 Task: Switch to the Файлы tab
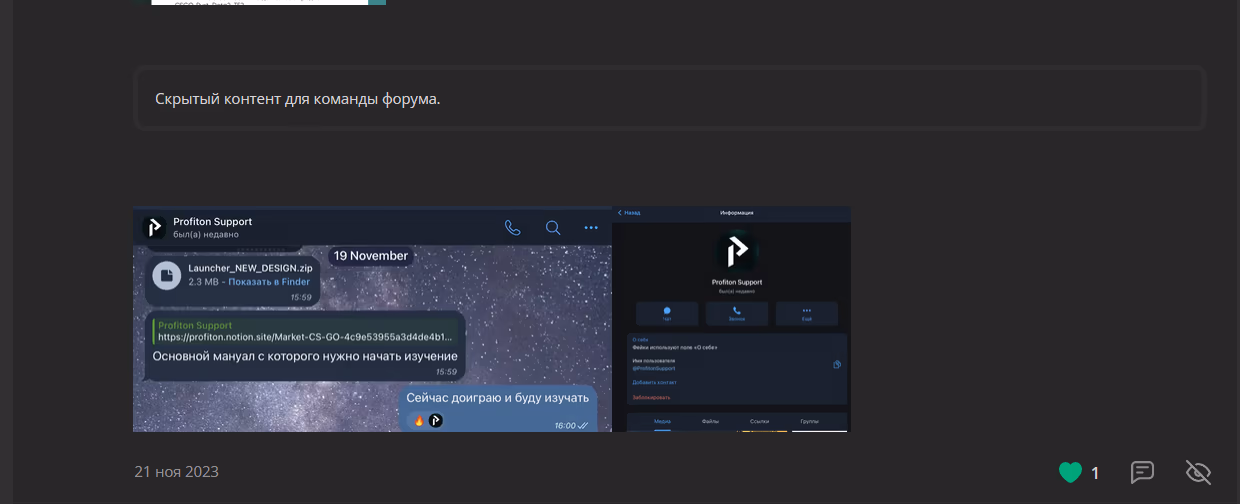pyautogui.click(x=710, y=422)
